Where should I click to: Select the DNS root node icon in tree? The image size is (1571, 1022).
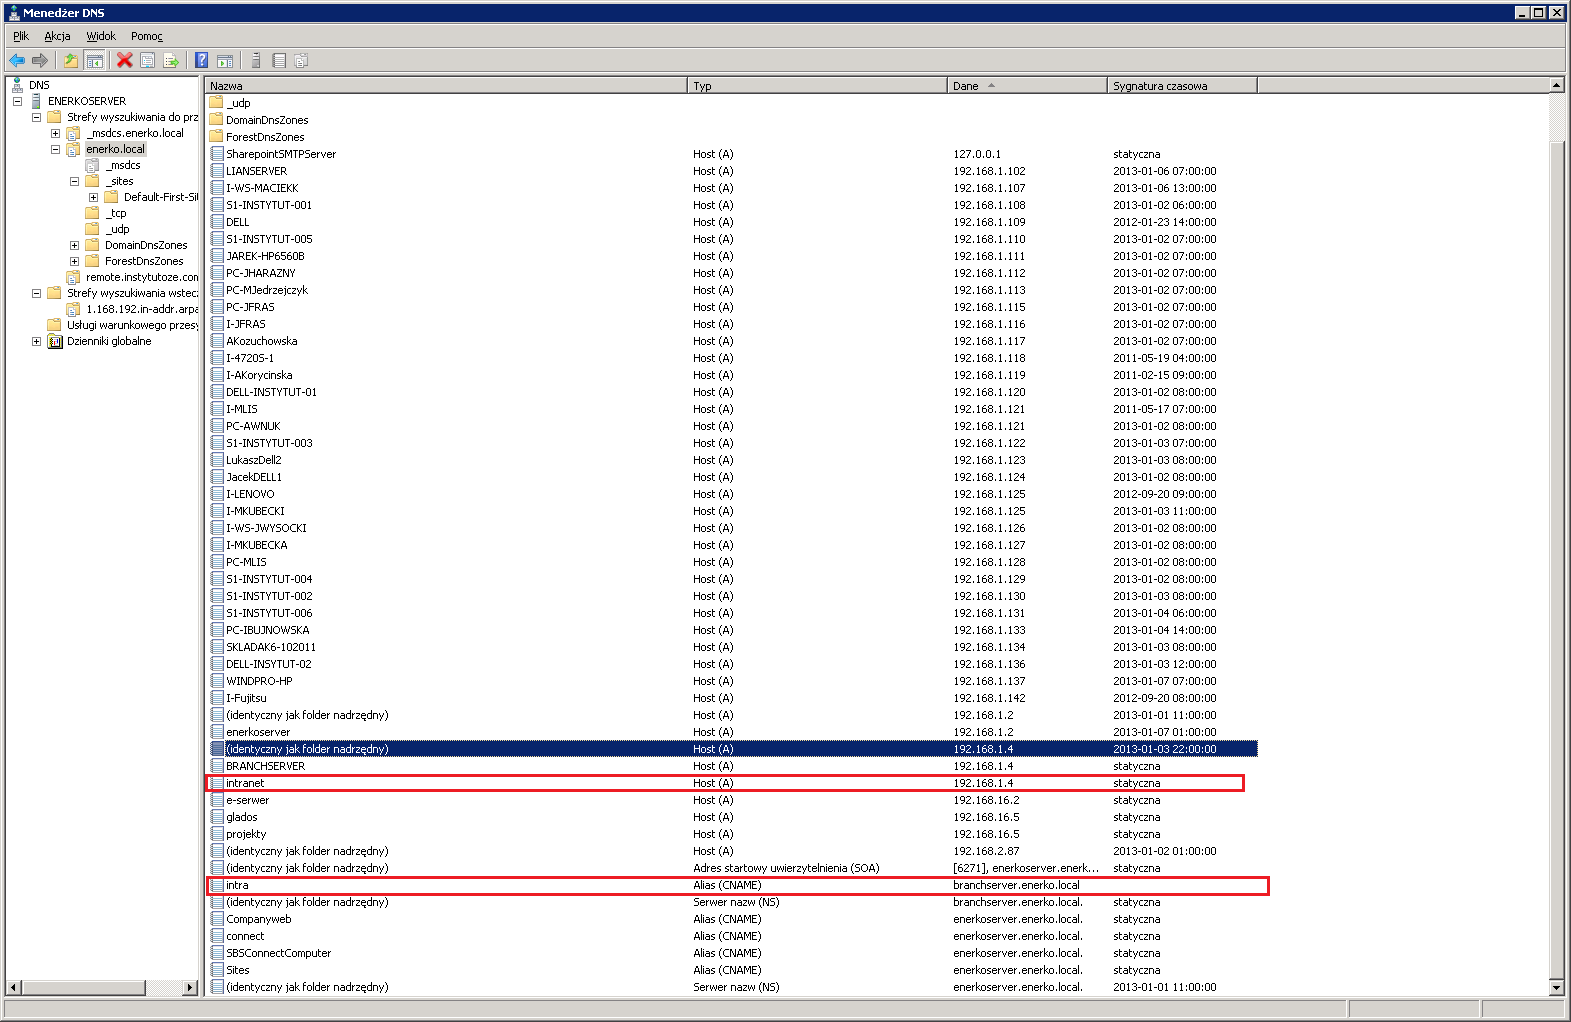[x=17, y=85]
